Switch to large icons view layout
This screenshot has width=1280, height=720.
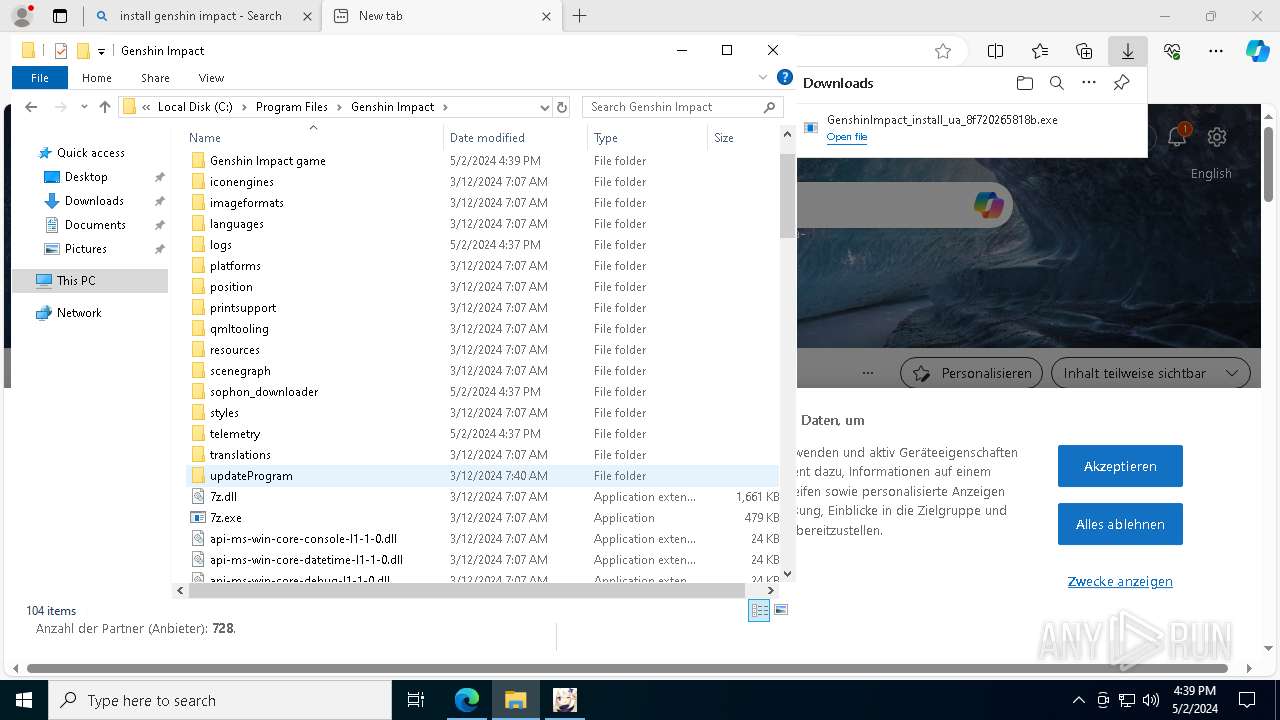781,610
